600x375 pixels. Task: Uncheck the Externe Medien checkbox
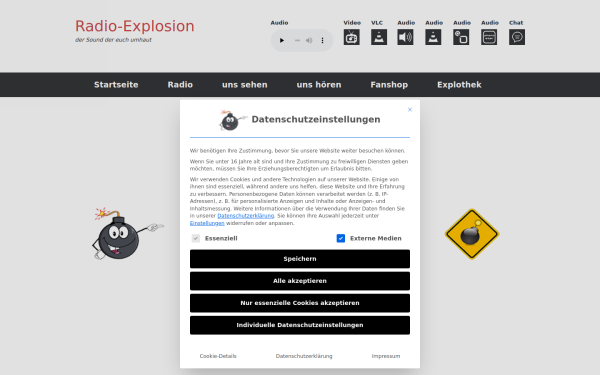(x=341, y=238)
